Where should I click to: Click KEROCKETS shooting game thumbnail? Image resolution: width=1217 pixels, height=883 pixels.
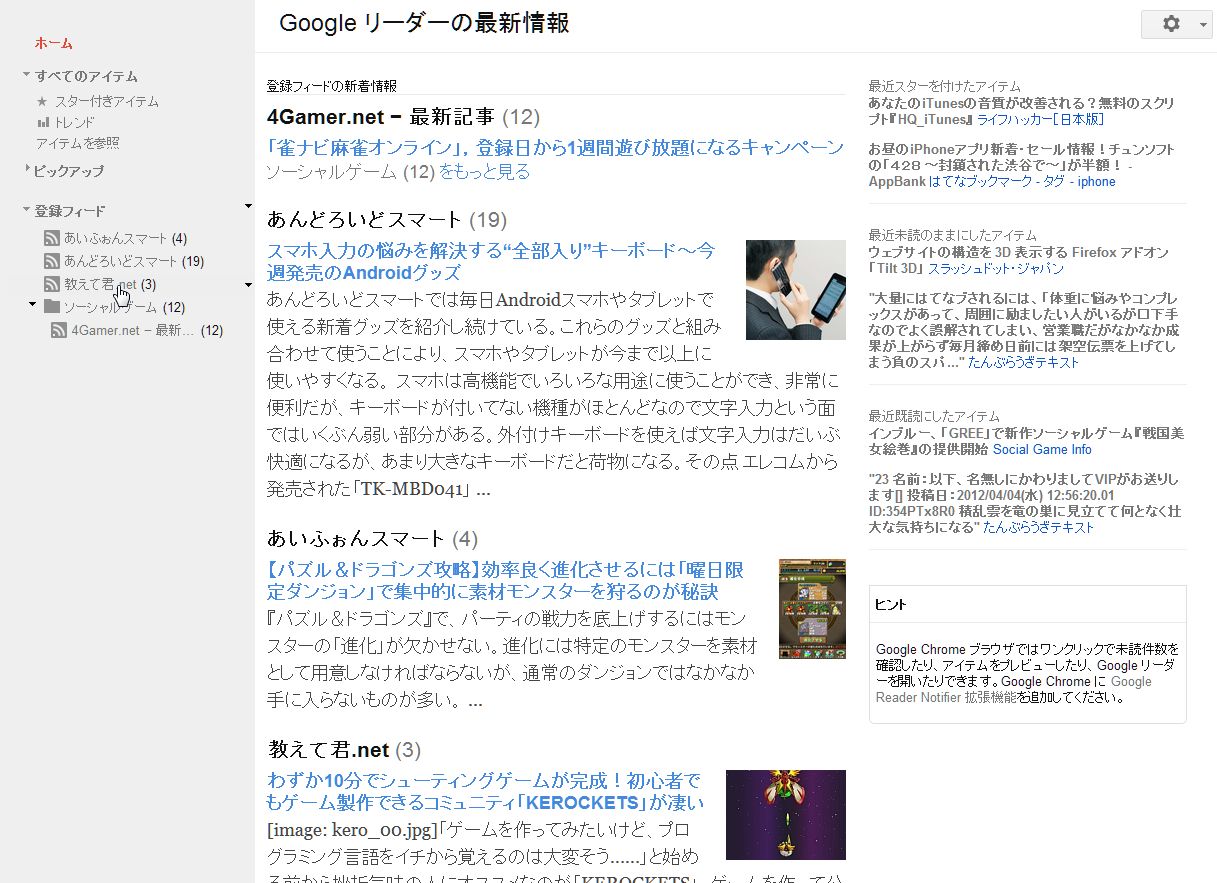pyautogui.click(x=785, y=815)
